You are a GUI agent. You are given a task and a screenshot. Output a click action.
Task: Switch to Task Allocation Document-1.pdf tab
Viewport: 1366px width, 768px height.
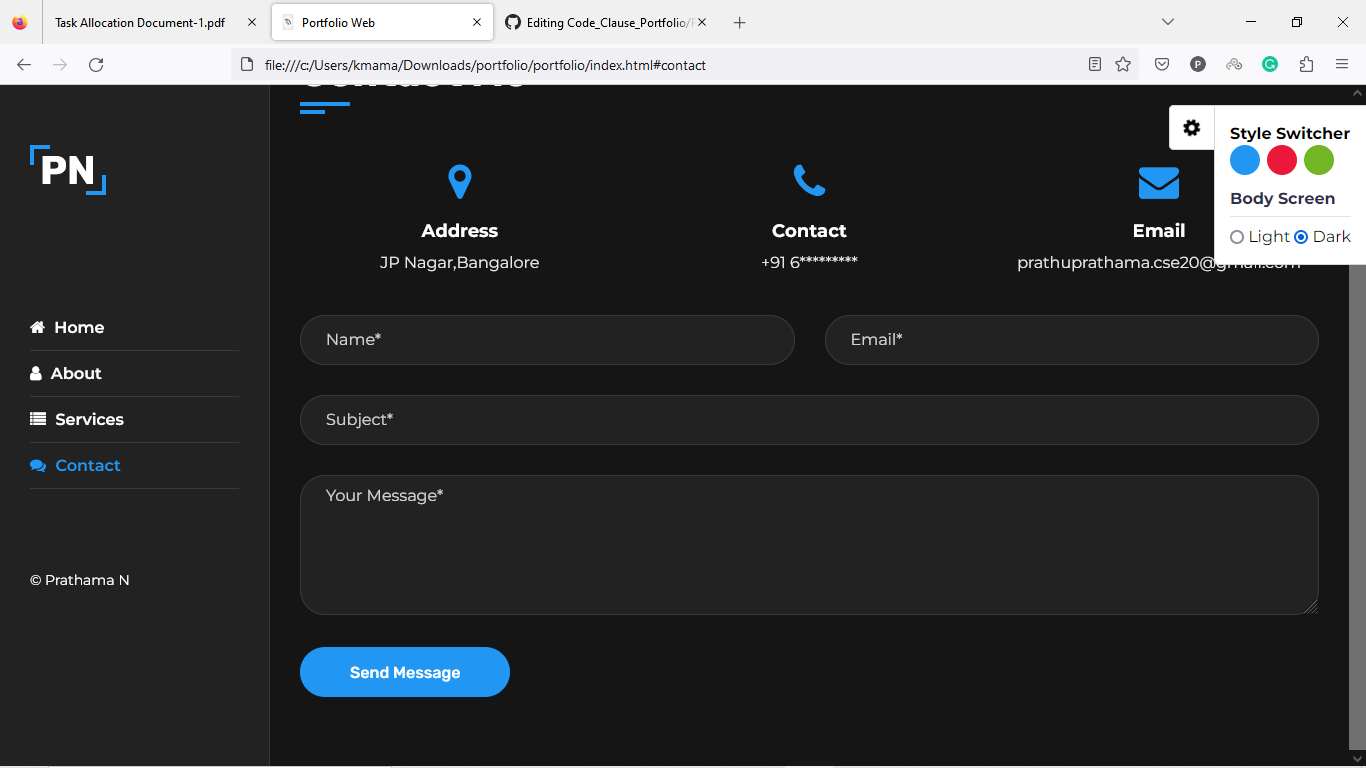[140, 22]
